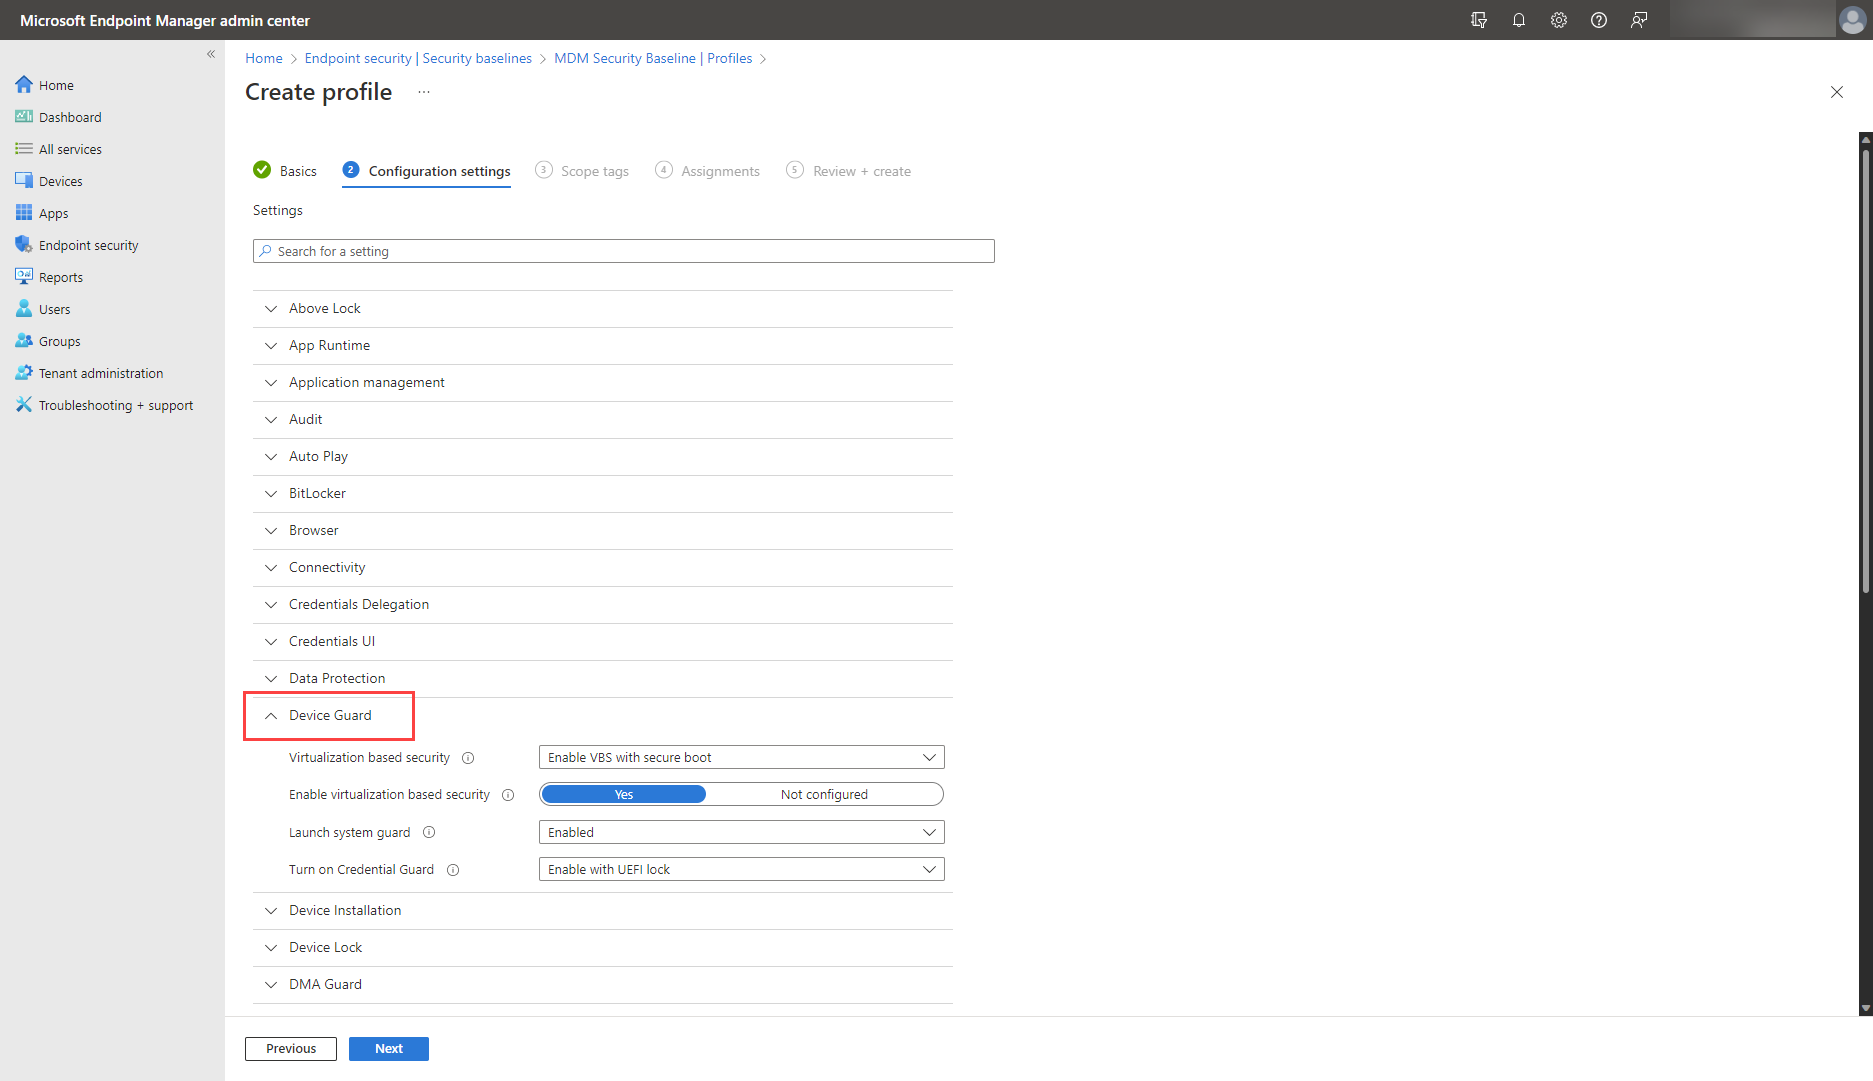The height and width of the screenshot is (1081, 1873).
Task: Go to the Scope tags step tab
Action: coord(582,171)
